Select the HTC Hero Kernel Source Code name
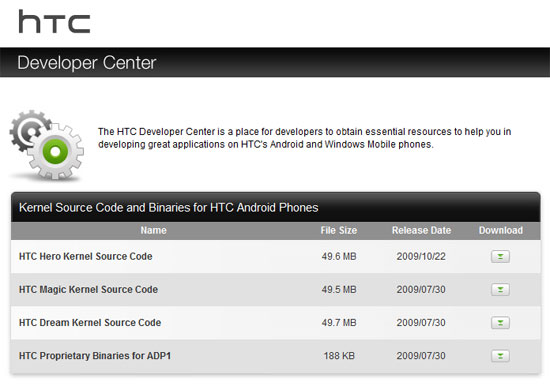 pos(86,257)
